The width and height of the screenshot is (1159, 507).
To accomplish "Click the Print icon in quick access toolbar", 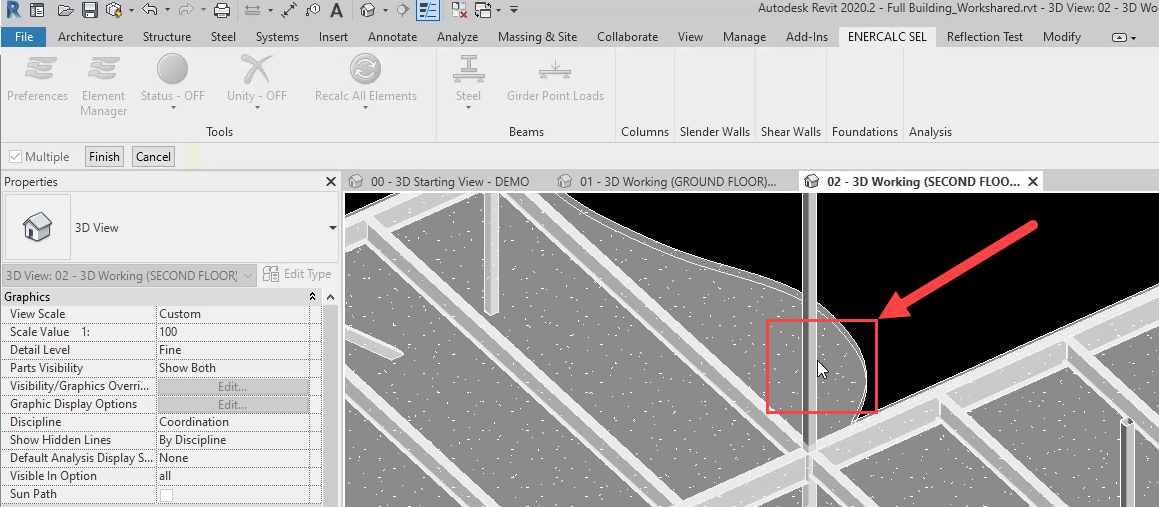I will click(221, 10).
